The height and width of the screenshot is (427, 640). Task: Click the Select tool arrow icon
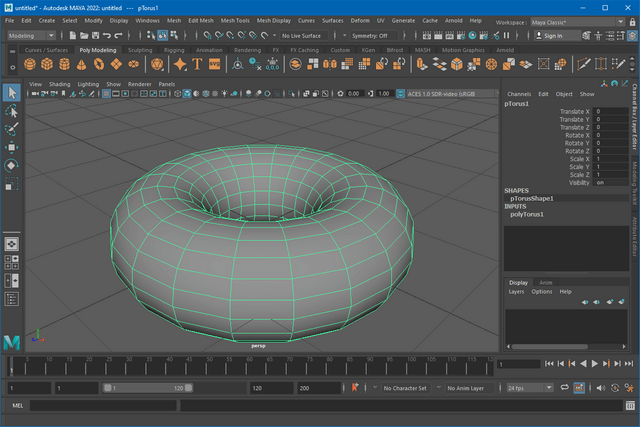coord(12,93)
